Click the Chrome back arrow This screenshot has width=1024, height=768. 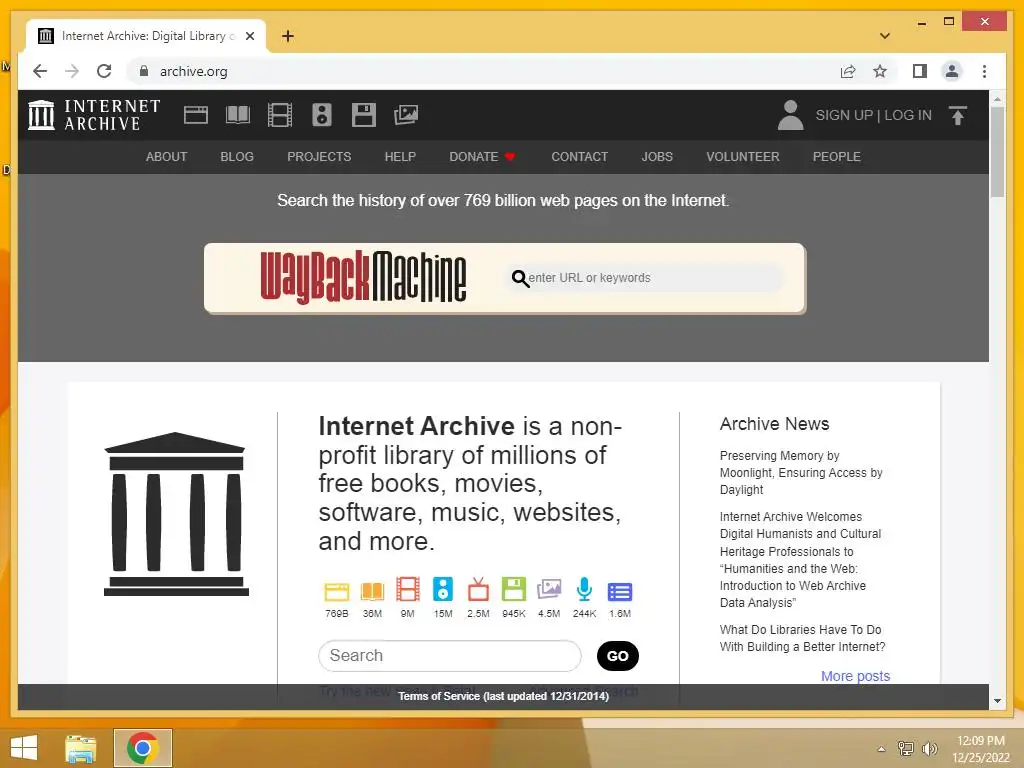40,71
